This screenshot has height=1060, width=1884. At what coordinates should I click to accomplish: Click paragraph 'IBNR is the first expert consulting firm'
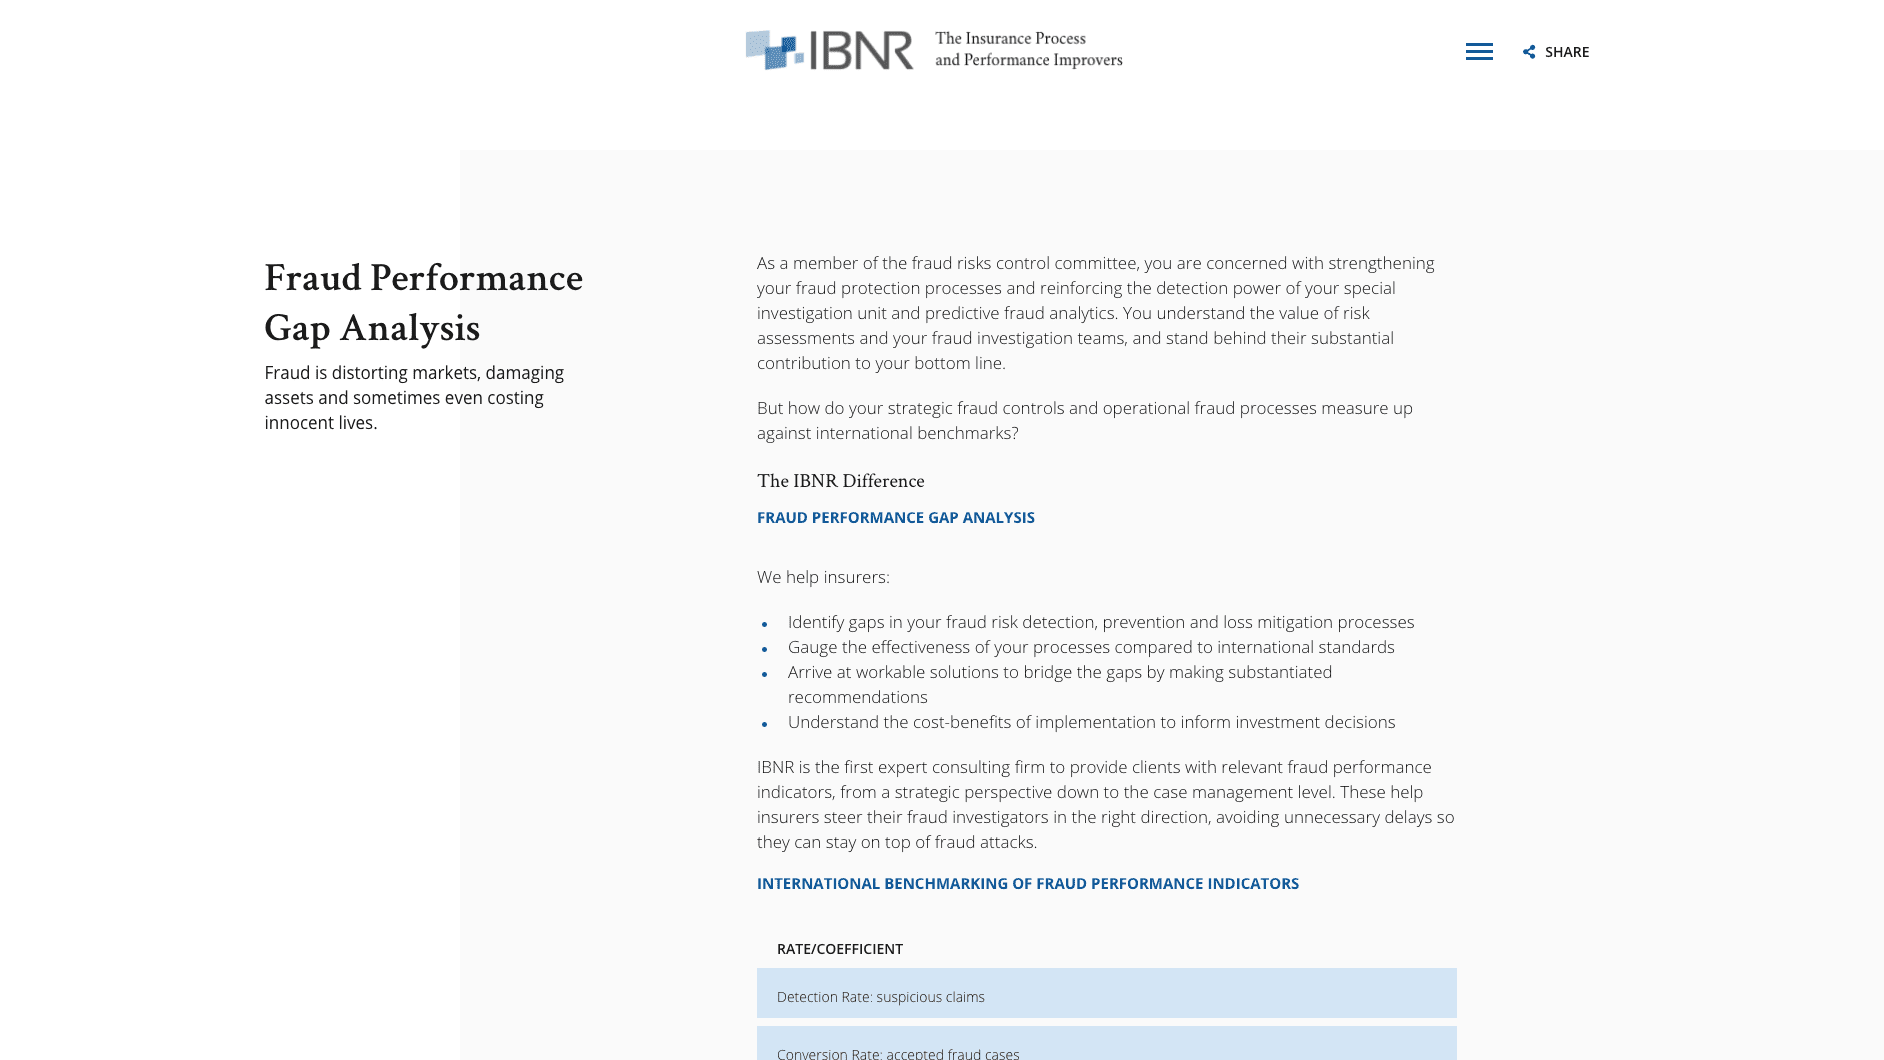1106,805
